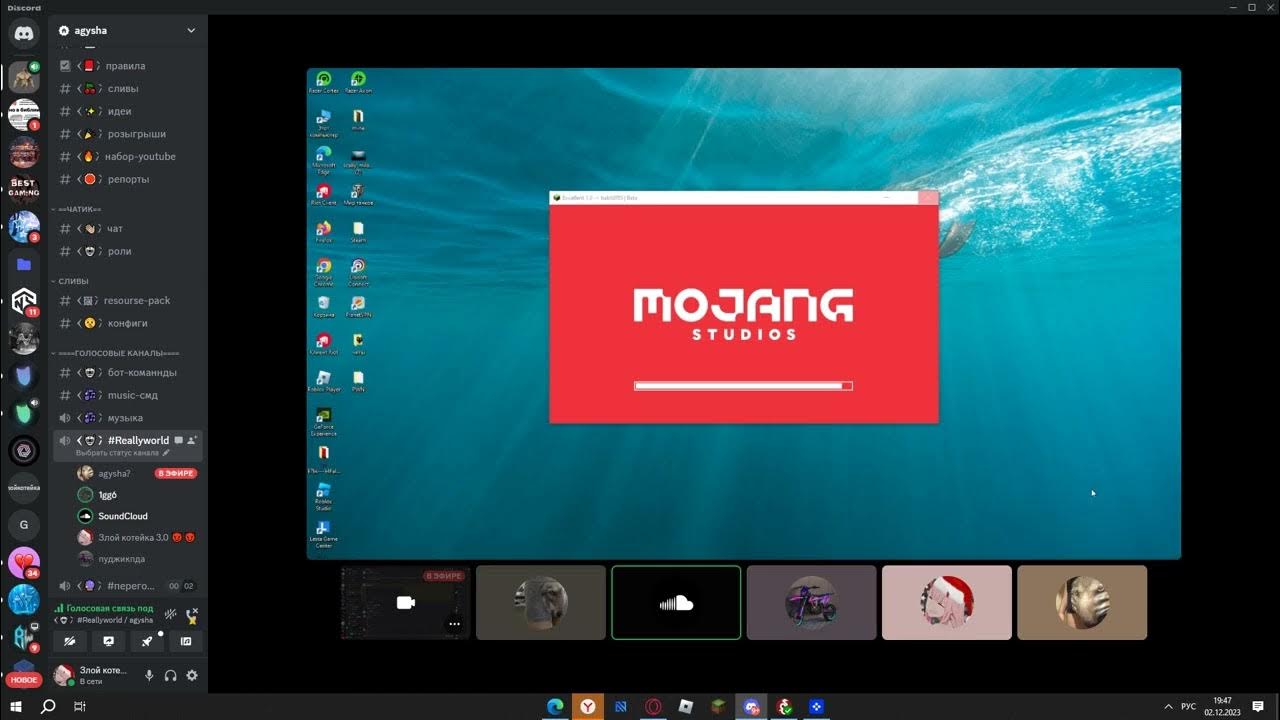
Task: Open Windows Start menu
Action: click(x=16, y=706)
